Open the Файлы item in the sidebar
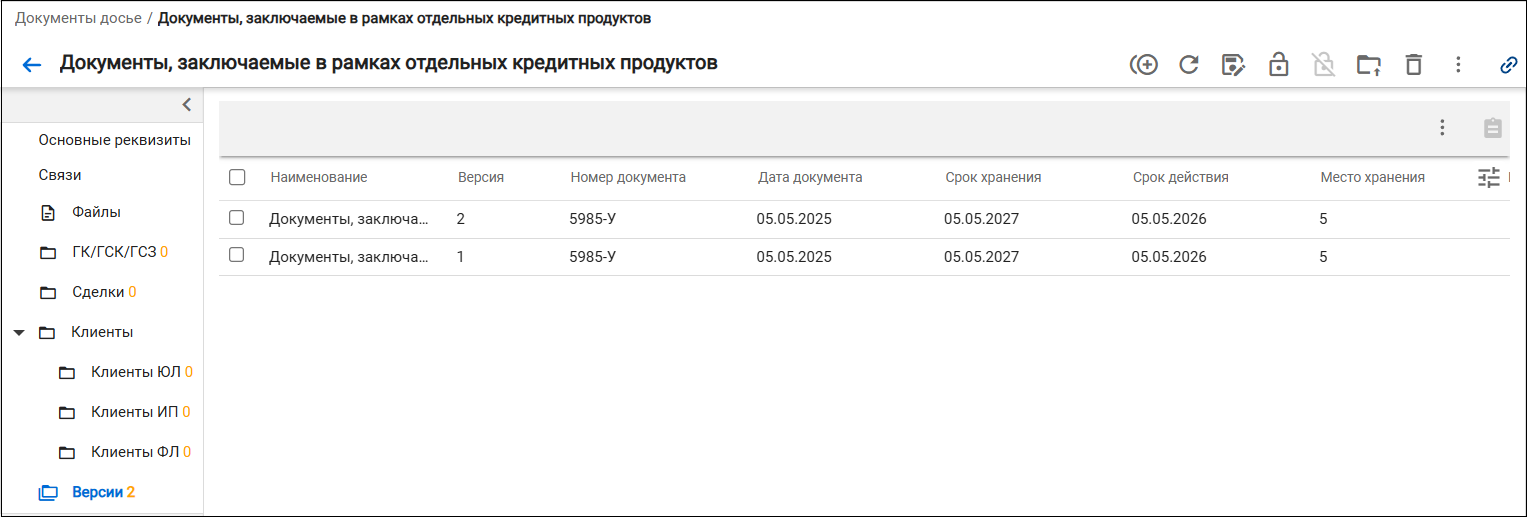Viewport: 1527px width, 517px height. click(x=96, y=212)
